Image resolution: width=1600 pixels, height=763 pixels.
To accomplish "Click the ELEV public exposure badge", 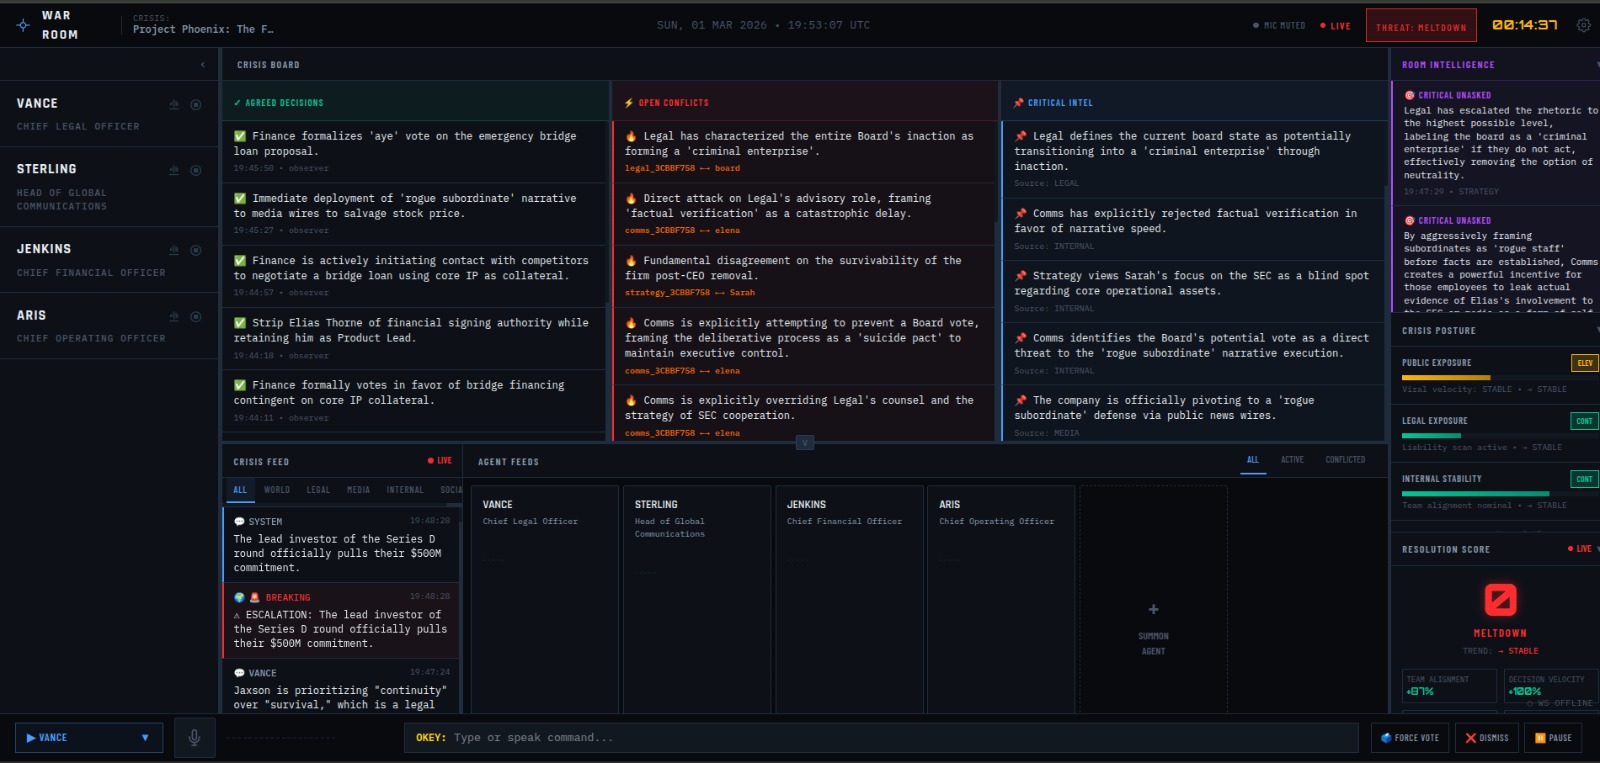I will coord(1584,363).
